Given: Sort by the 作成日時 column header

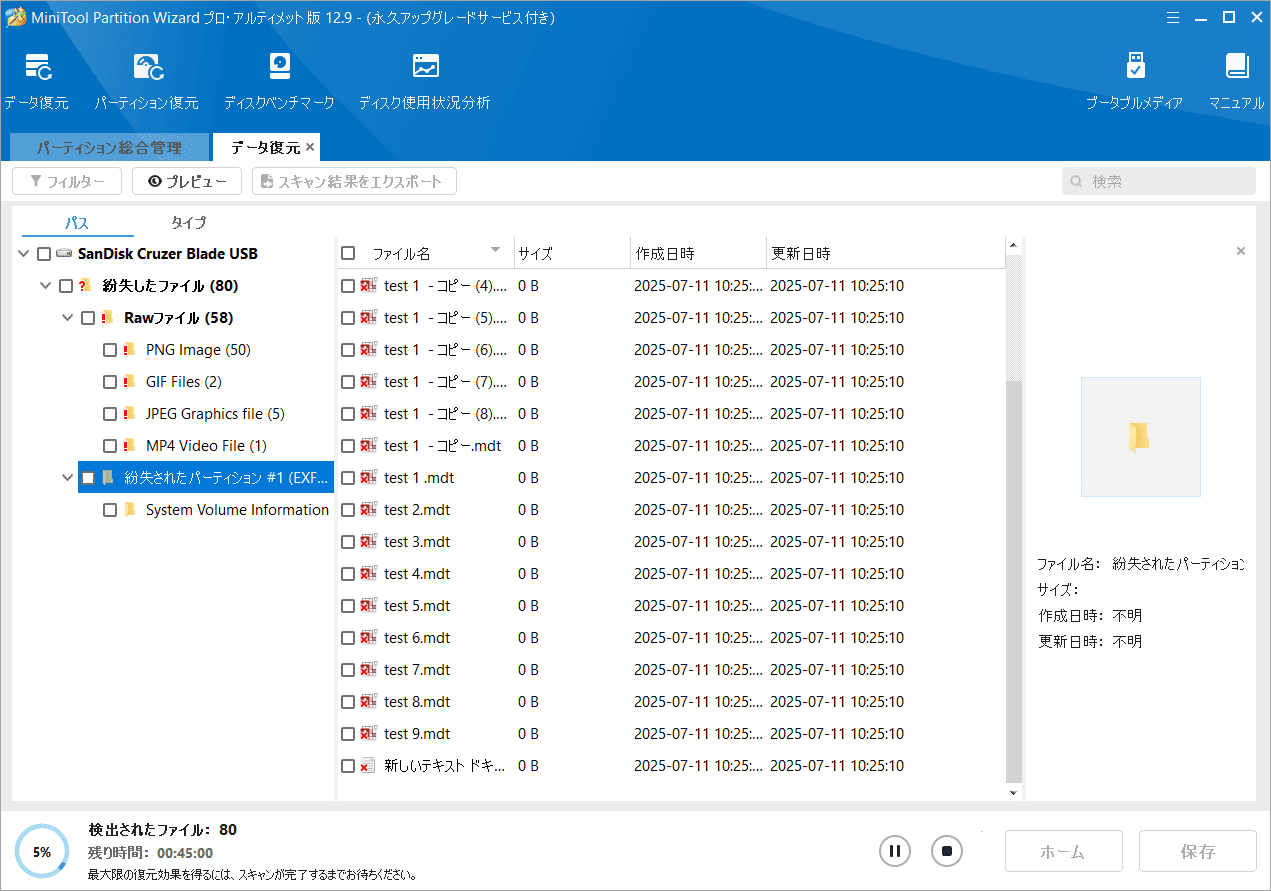Looking at the screenshot, I should pyautogui.click(x=698, y=253).
